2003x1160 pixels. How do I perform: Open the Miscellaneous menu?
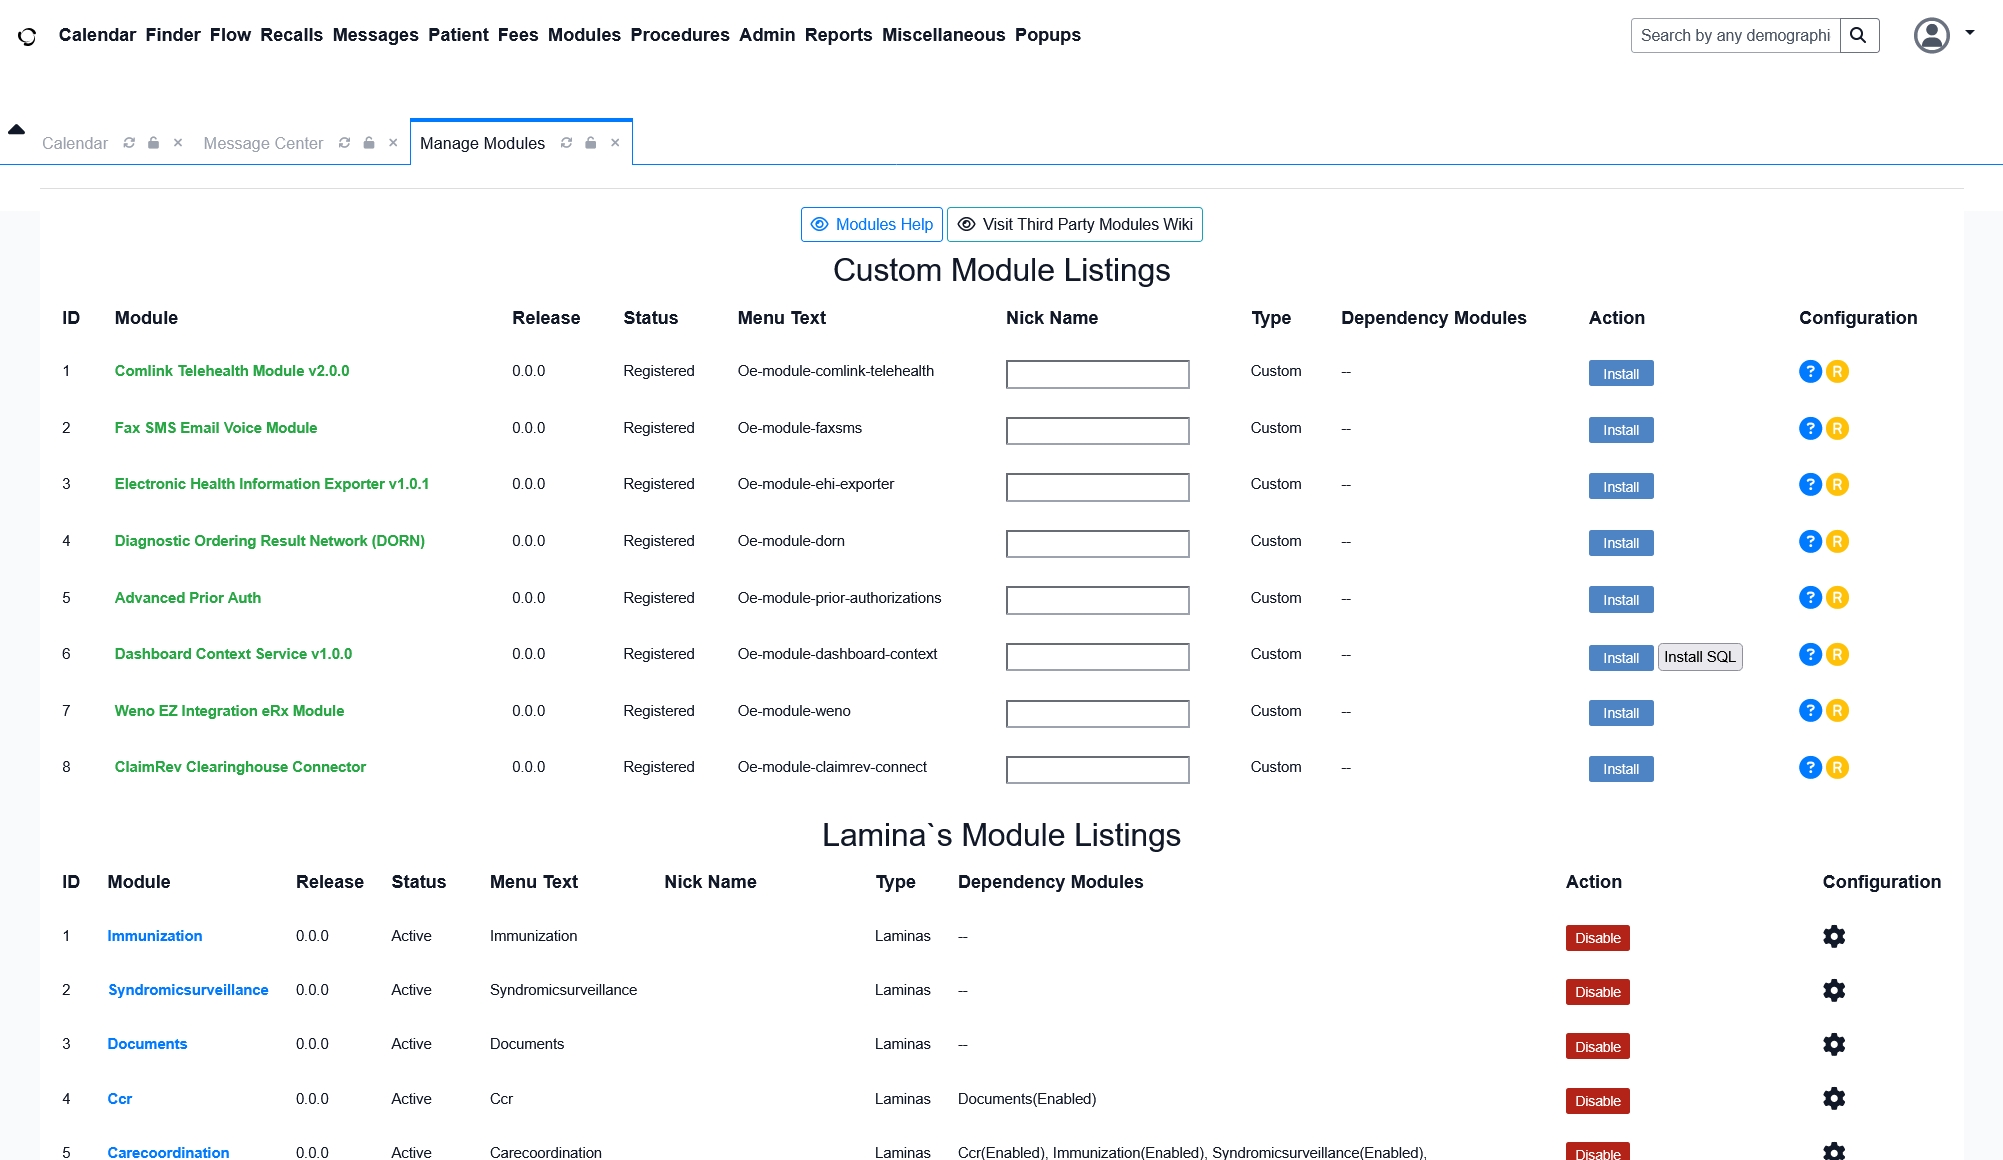pos(943,35)
